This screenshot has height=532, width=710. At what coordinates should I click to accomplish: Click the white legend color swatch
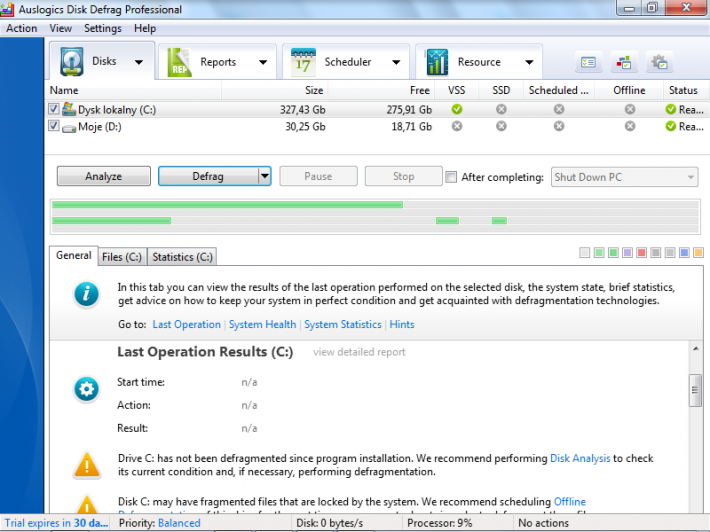click(x=585, y=252)
